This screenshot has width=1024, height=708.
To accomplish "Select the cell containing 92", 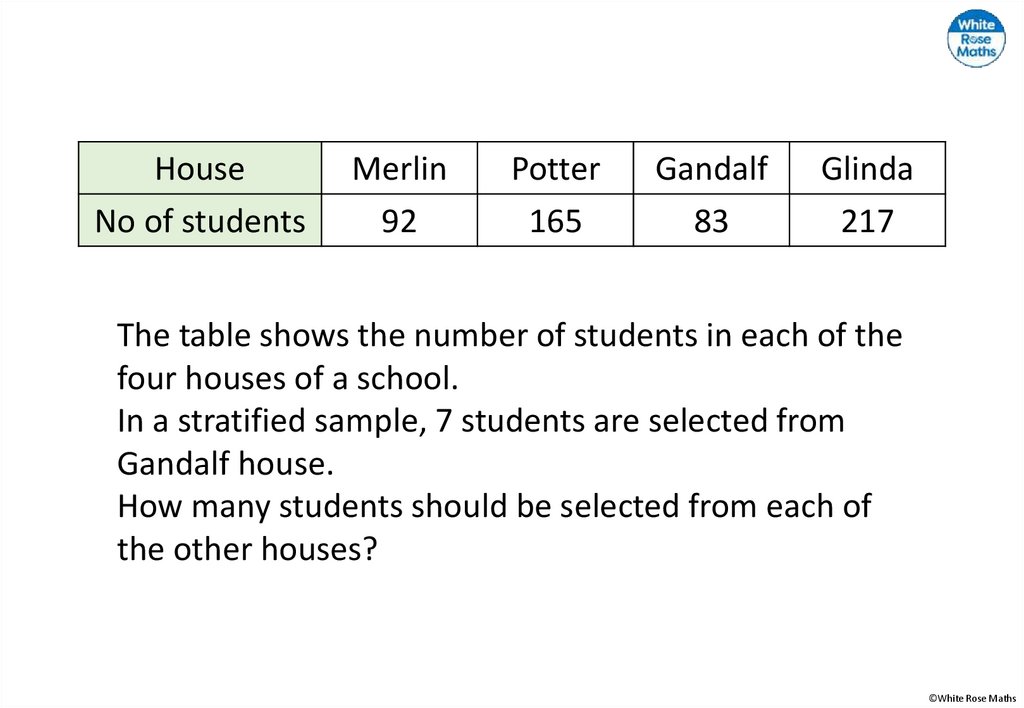I will pos(399,220).
